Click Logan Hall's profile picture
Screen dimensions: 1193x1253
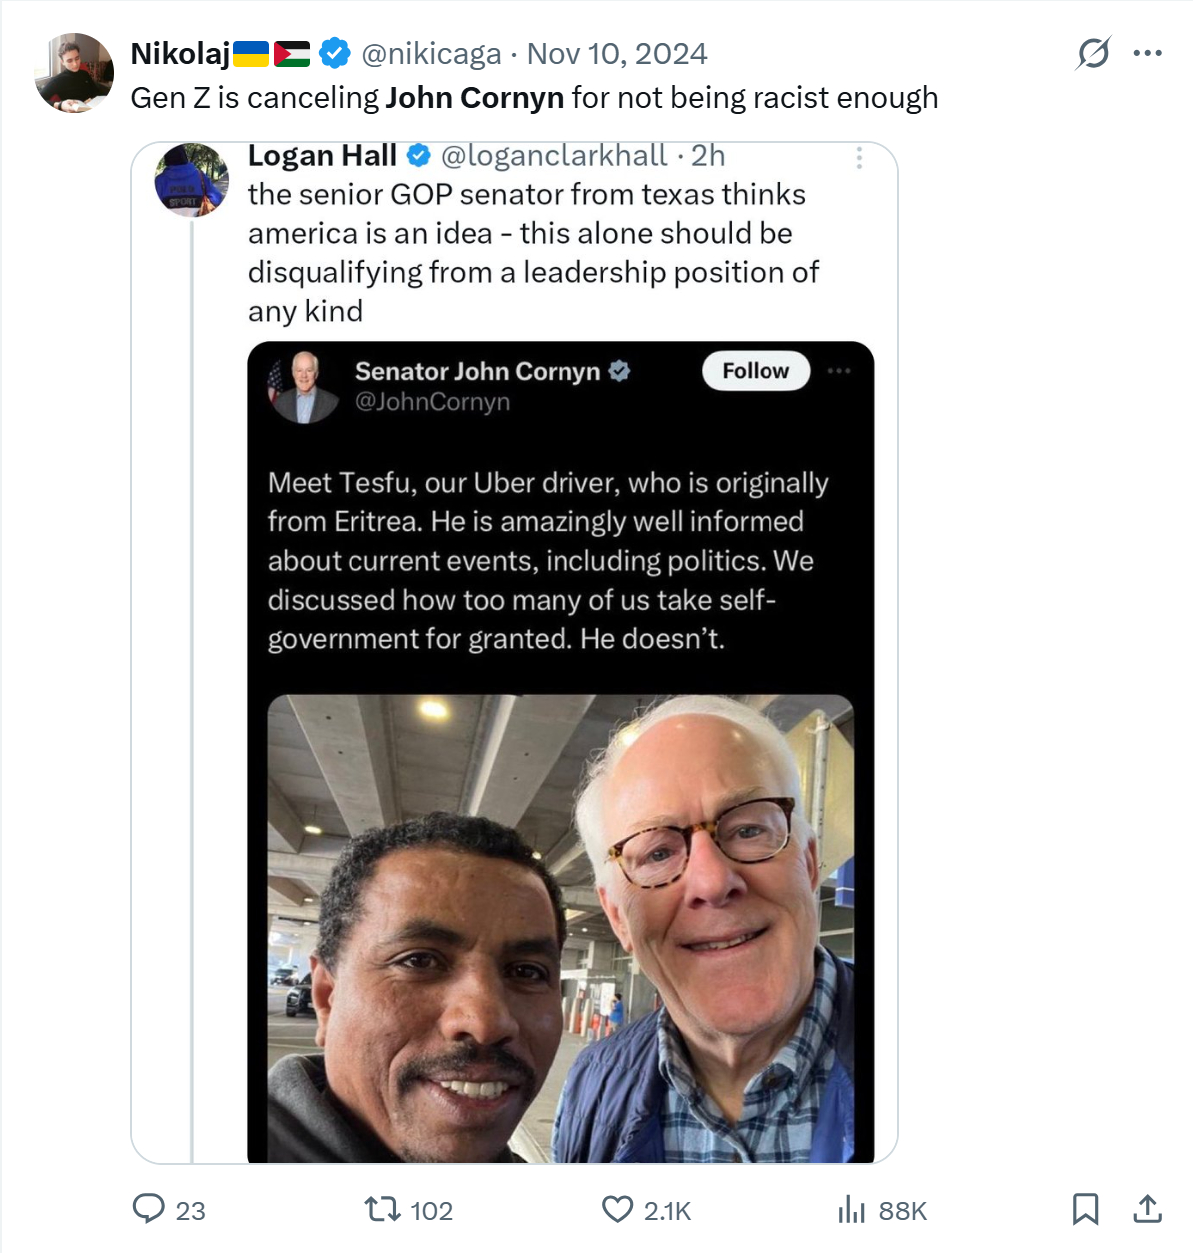pos(191,181)
